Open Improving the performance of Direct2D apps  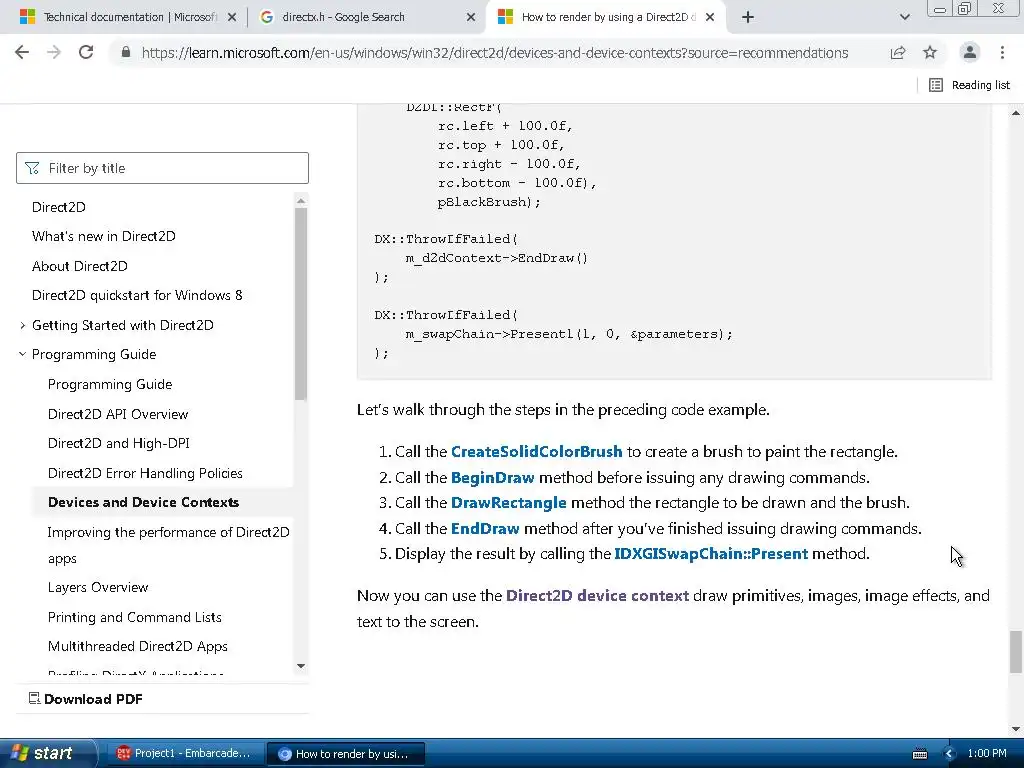(168, 545)
